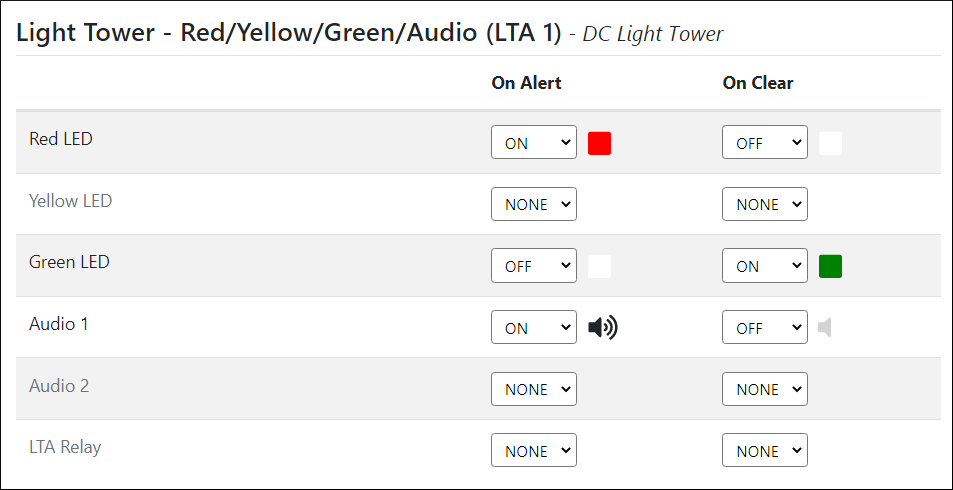The width and height of the screenshot is (953, 490).
Task: Open the Audio 1 On Alert dropdown
Action: (533, 328)
